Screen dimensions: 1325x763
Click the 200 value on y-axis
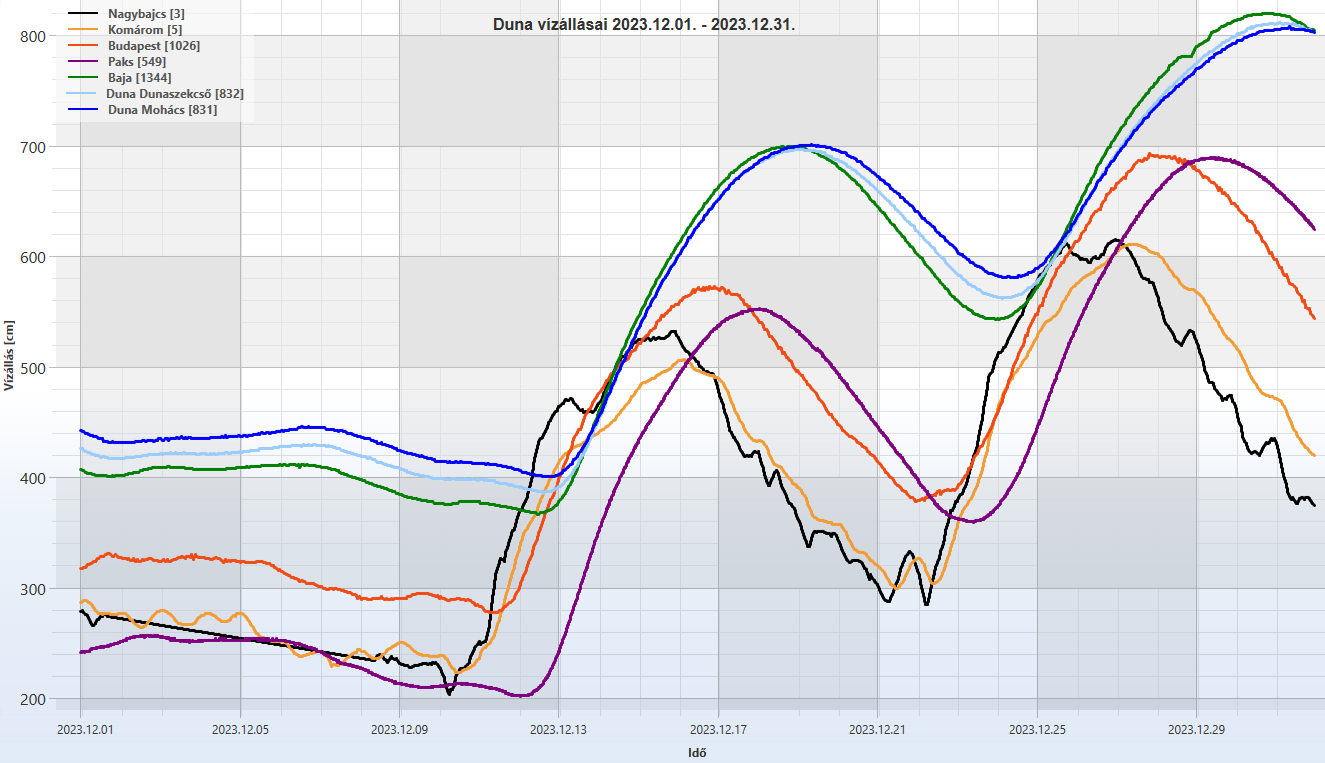point(34,699)
